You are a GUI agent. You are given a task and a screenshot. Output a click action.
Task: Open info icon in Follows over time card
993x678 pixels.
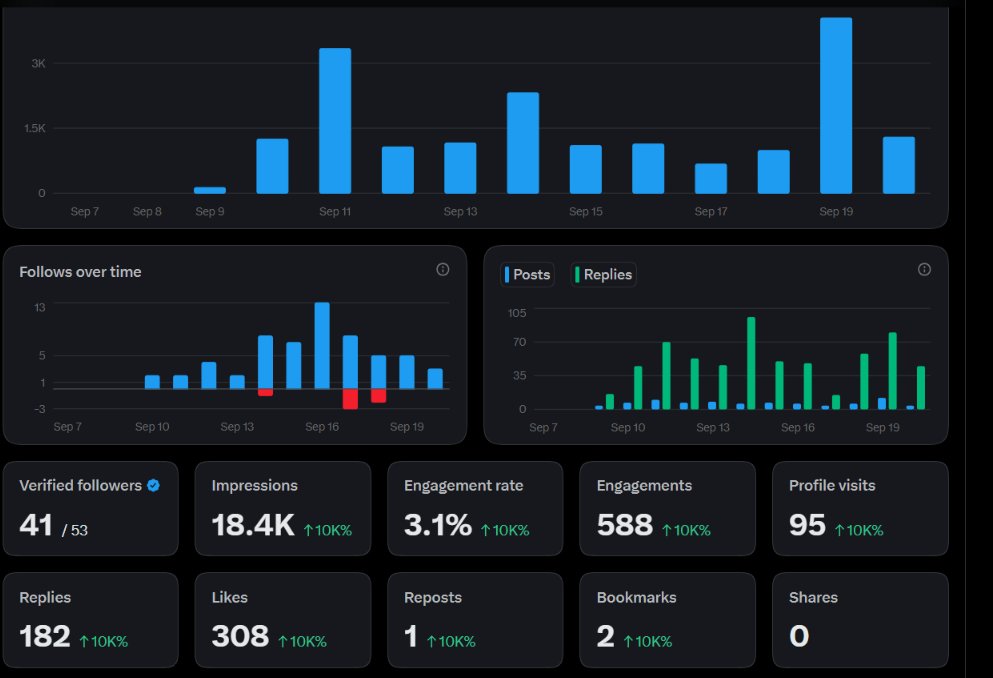click(x=443, y=270)
